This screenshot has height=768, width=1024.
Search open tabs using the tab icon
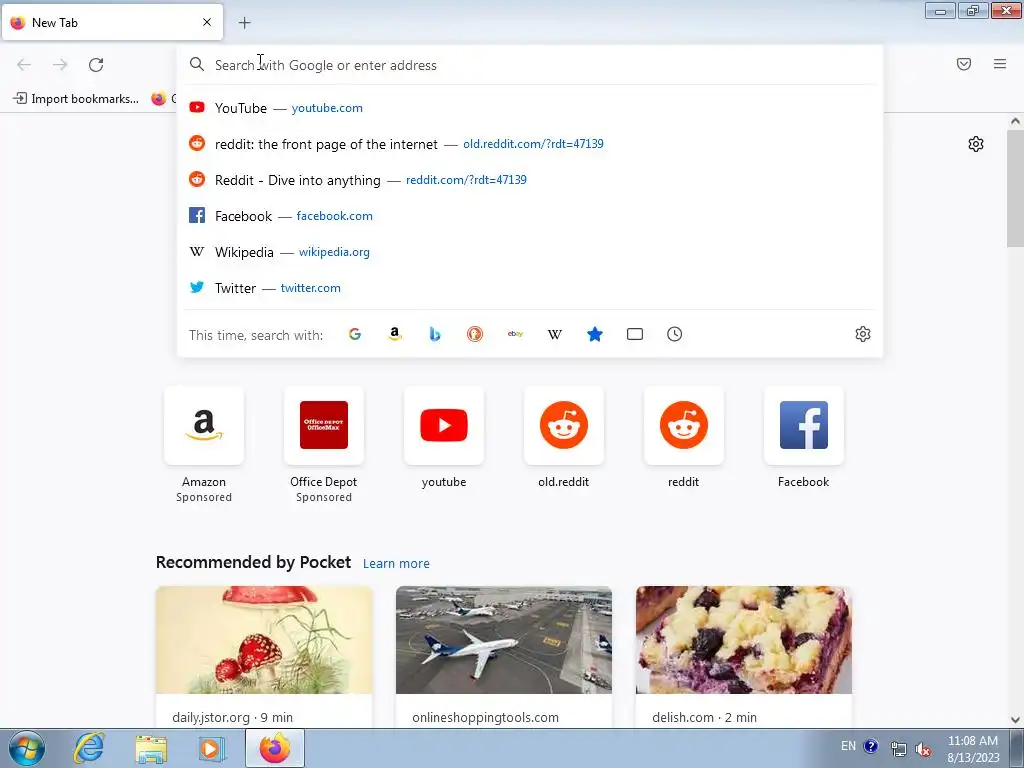[x=635, y=334]
